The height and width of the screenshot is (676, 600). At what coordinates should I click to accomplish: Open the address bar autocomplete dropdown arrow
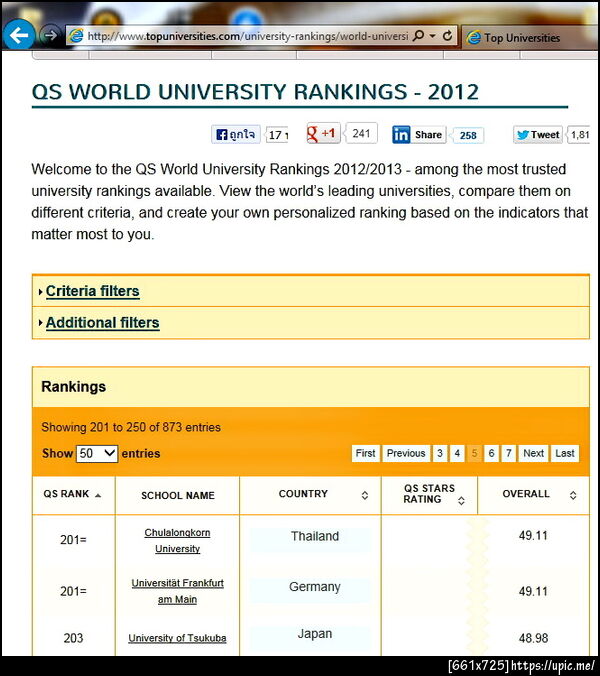[432, 36]
